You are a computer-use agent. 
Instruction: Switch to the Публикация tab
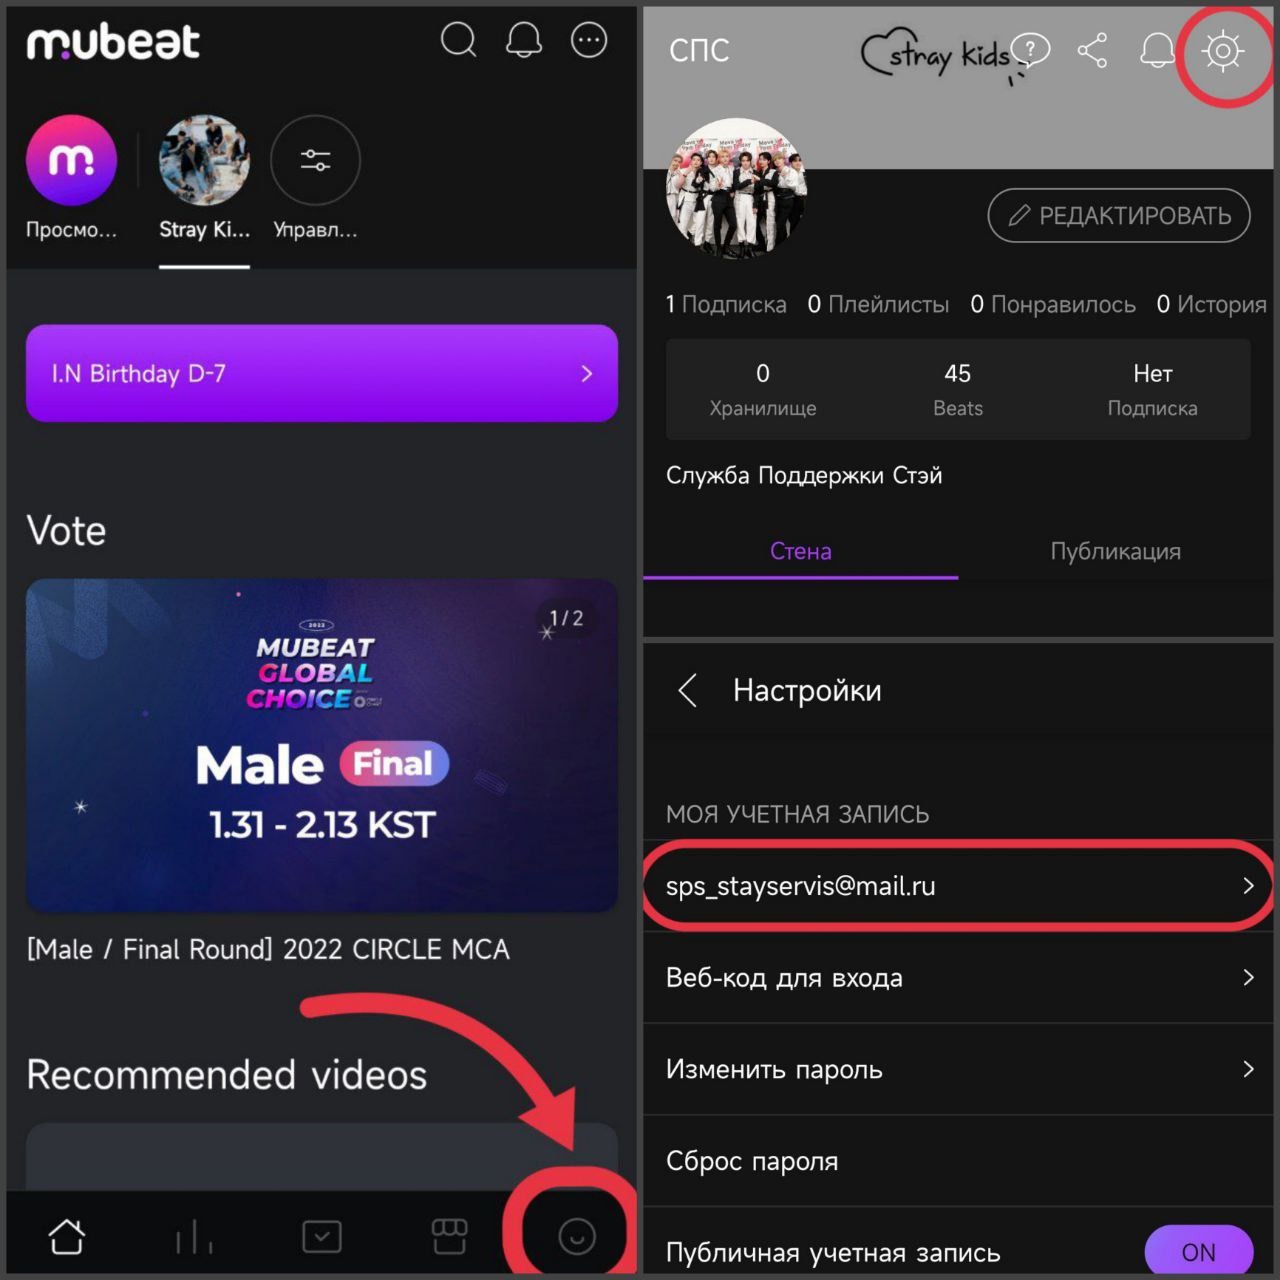click(1115, 551)
